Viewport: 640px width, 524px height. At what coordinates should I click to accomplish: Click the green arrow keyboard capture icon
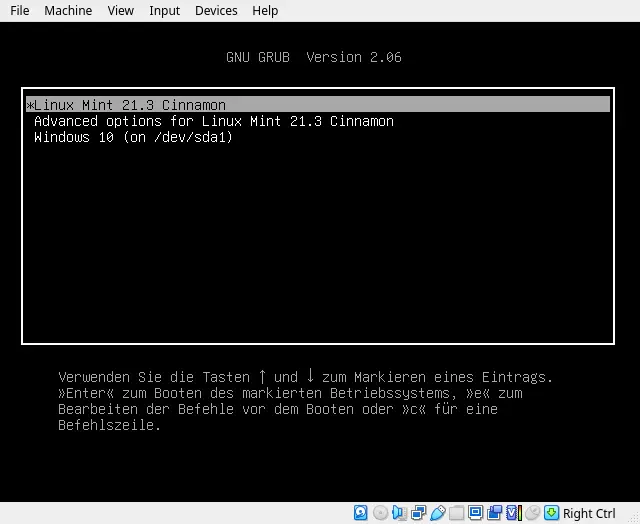(x=551, y=513)
